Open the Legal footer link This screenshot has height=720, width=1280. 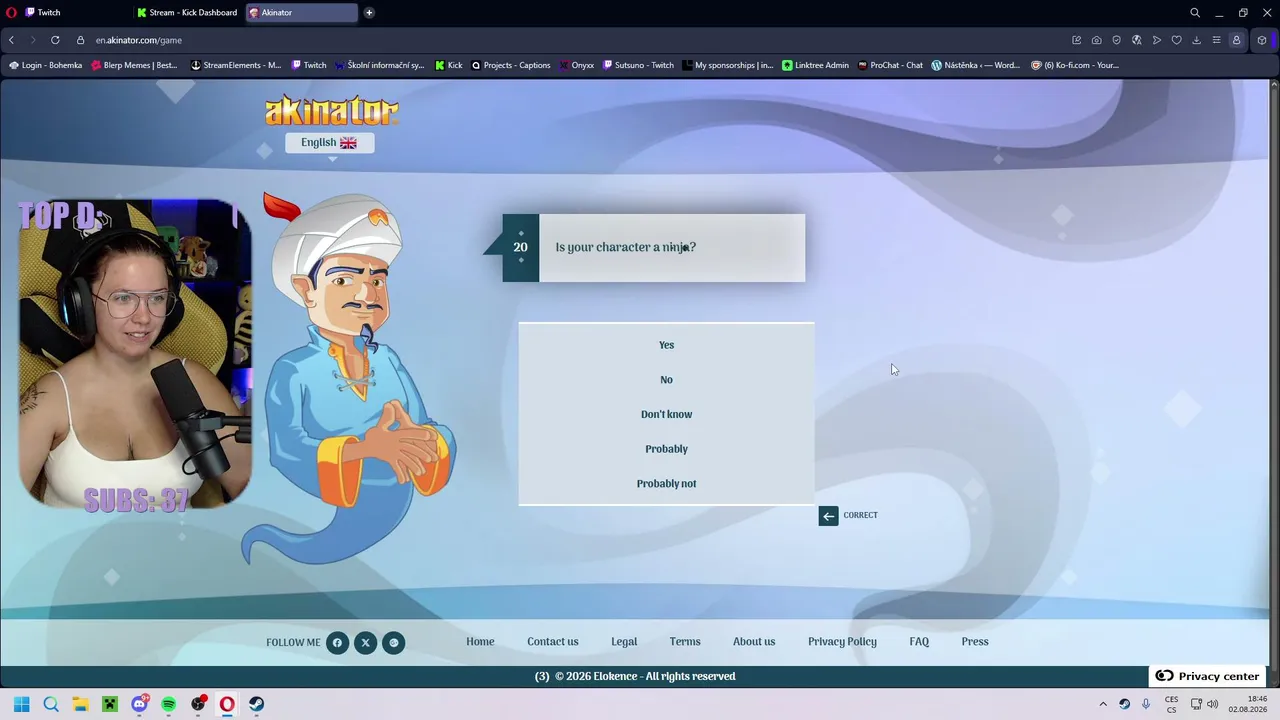coord(624,642)
